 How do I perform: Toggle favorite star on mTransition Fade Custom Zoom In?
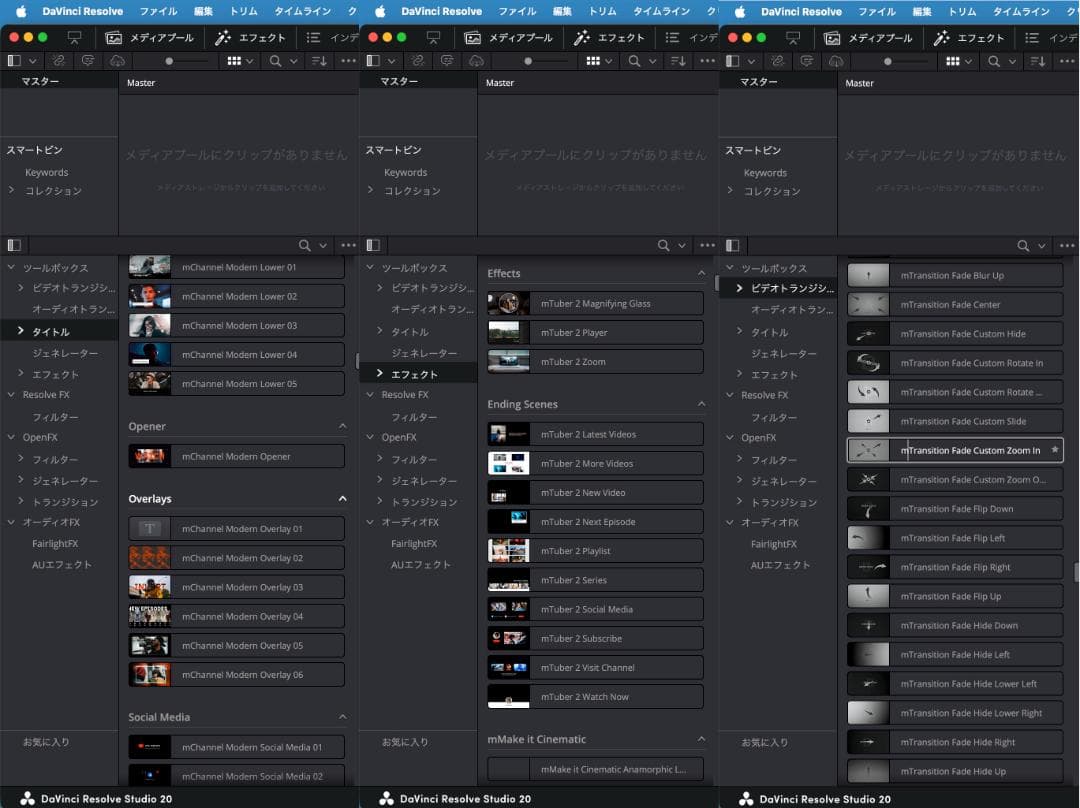coord(1054,450)
